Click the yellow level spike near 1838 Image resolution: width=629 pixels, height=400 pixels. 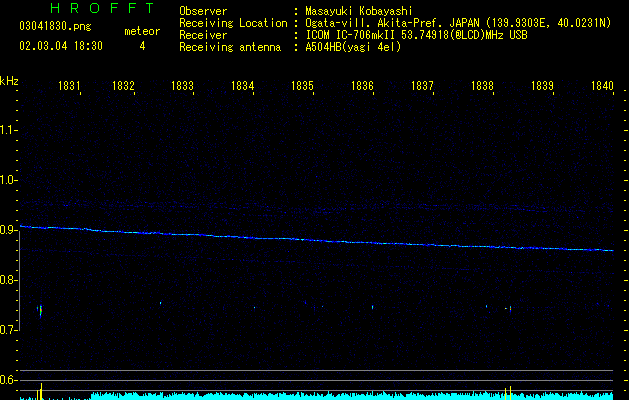pos(508,393)
